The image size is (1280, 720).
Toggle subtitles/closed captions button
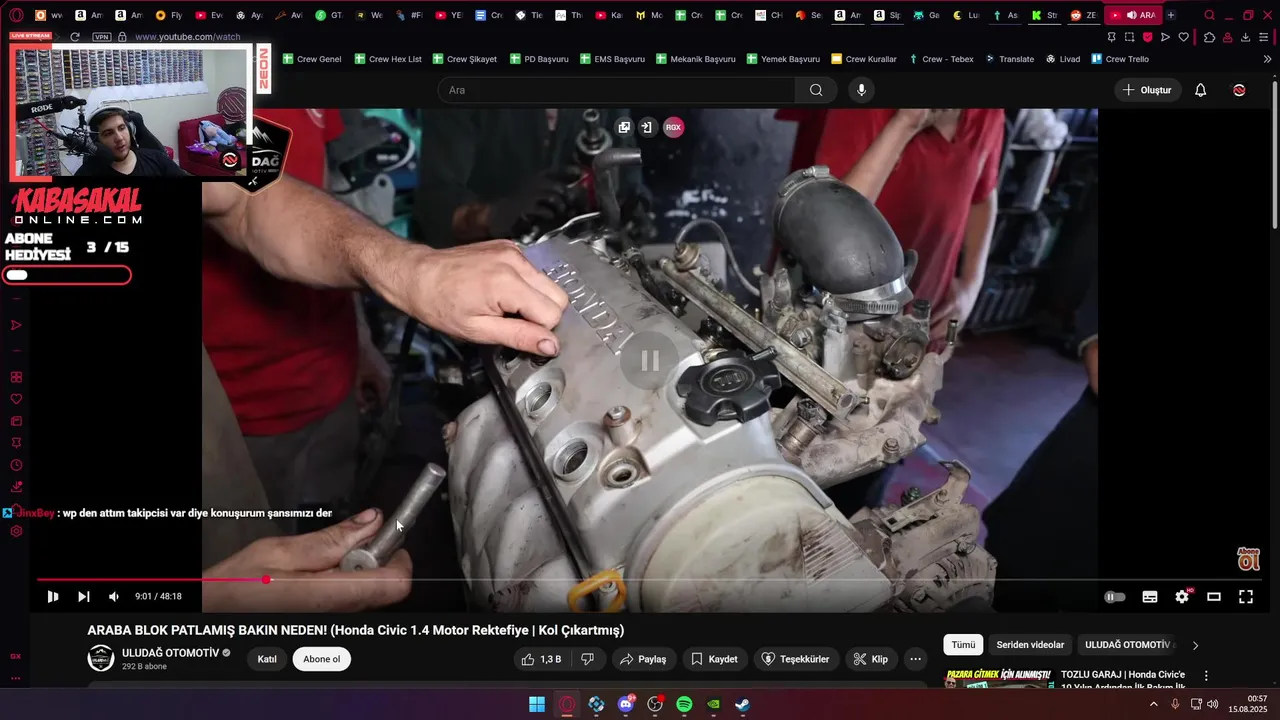pos(1150,597)
